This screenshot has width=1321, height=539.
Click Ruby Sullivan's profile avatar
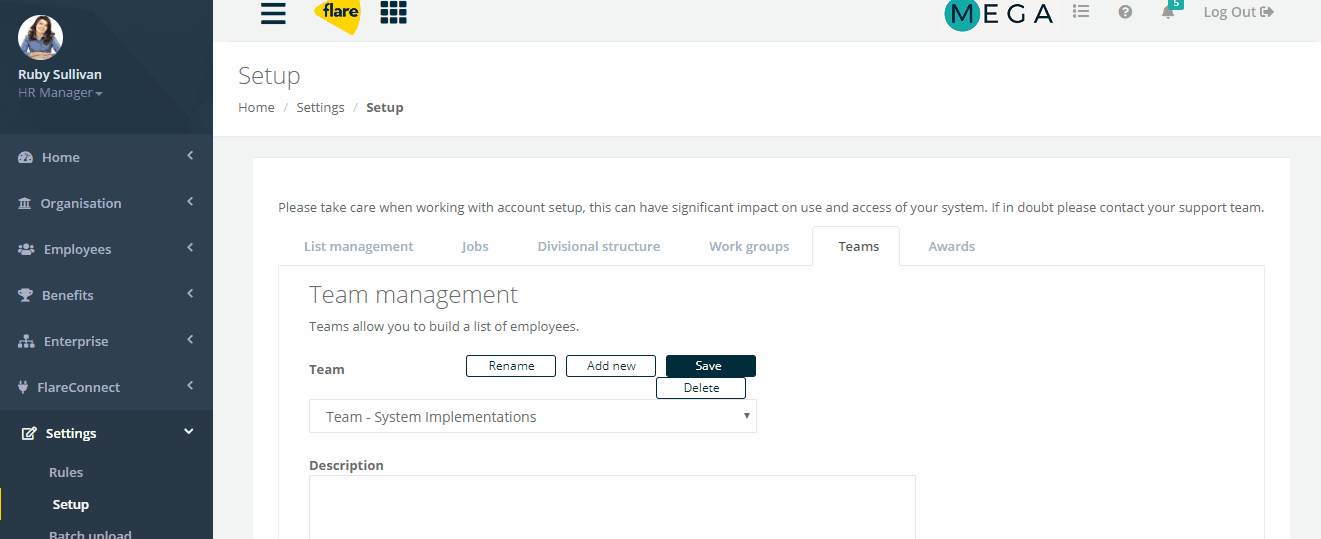41,38
